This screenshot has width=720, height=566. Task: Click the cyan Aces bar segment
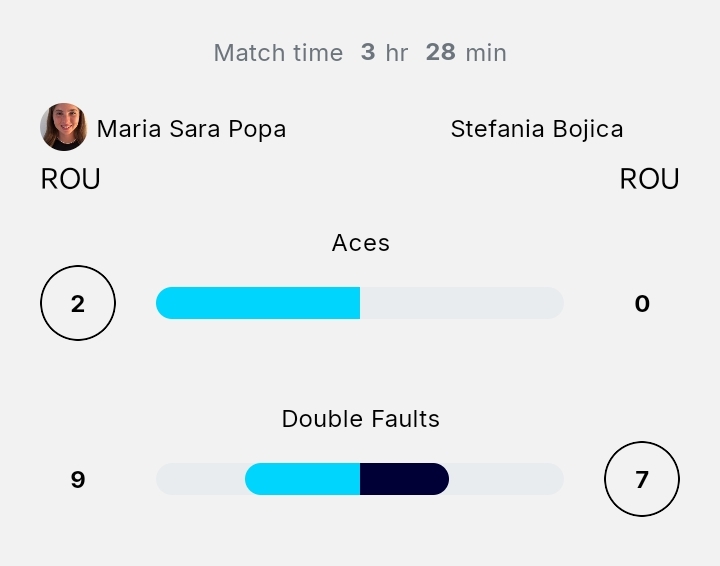[x=258, y=303]
